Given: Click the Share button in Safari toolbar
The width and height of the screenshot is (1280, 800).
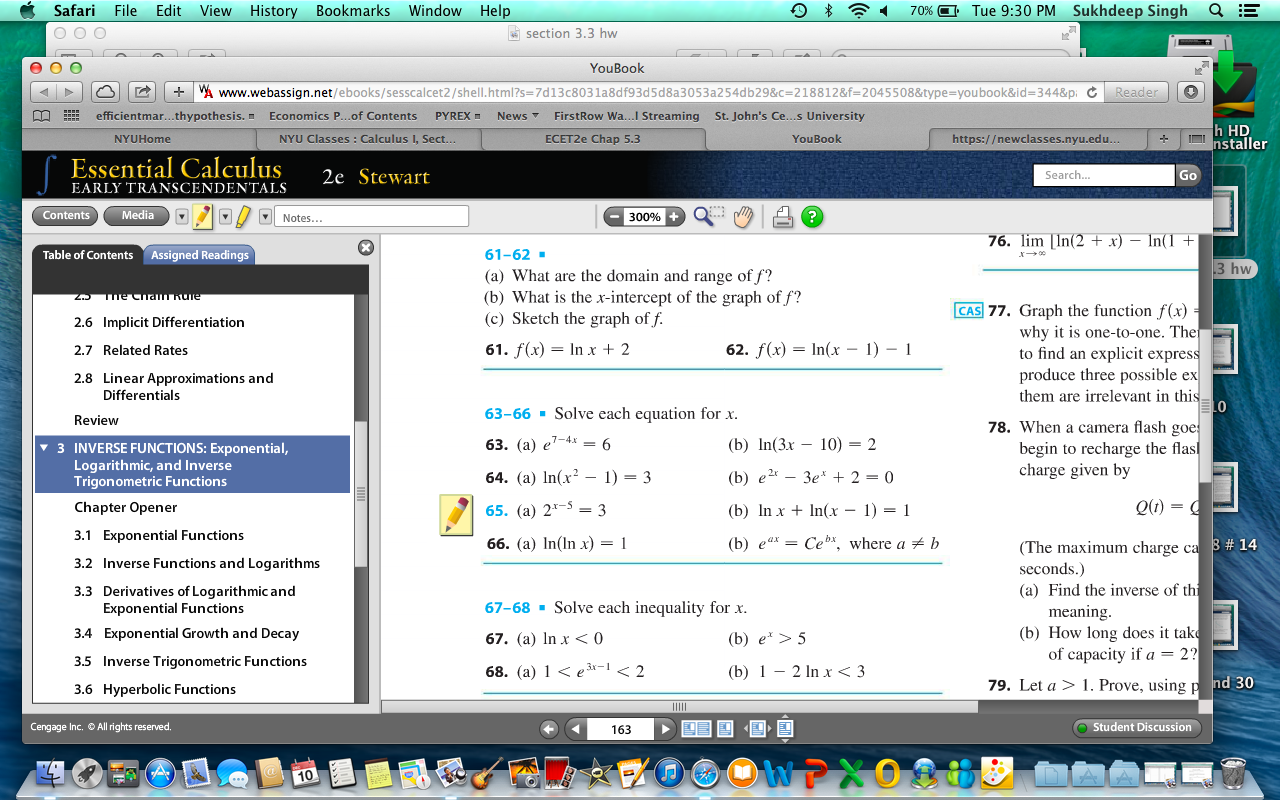Looking at the screenshot, I should click(x=143, y=92).
